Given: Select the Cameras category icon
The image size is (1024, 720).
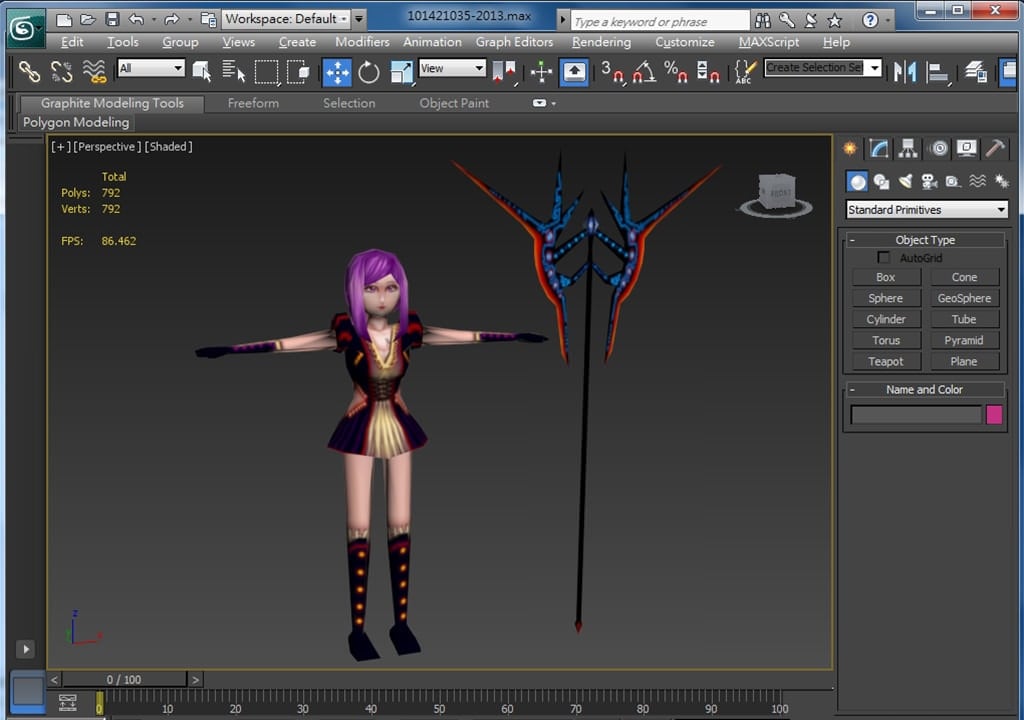Looking at the screenshot, I should coord(929,181).
